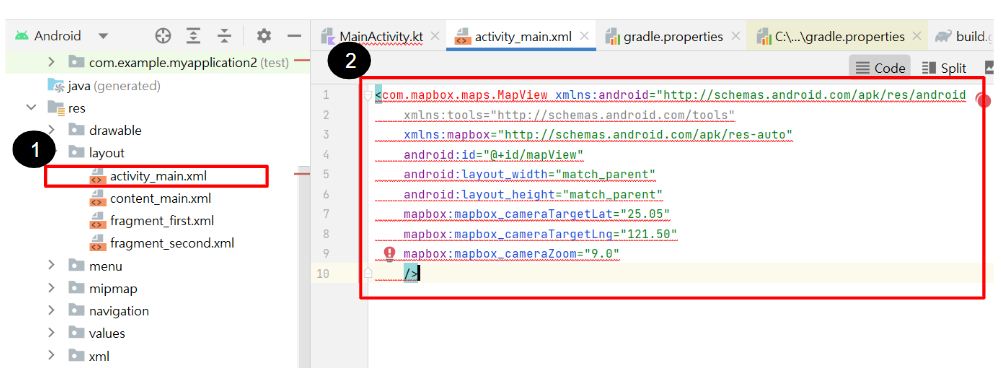The image size is (1001, 368).
Task: Expand the navigation folder
Action: tap(52, 311)
